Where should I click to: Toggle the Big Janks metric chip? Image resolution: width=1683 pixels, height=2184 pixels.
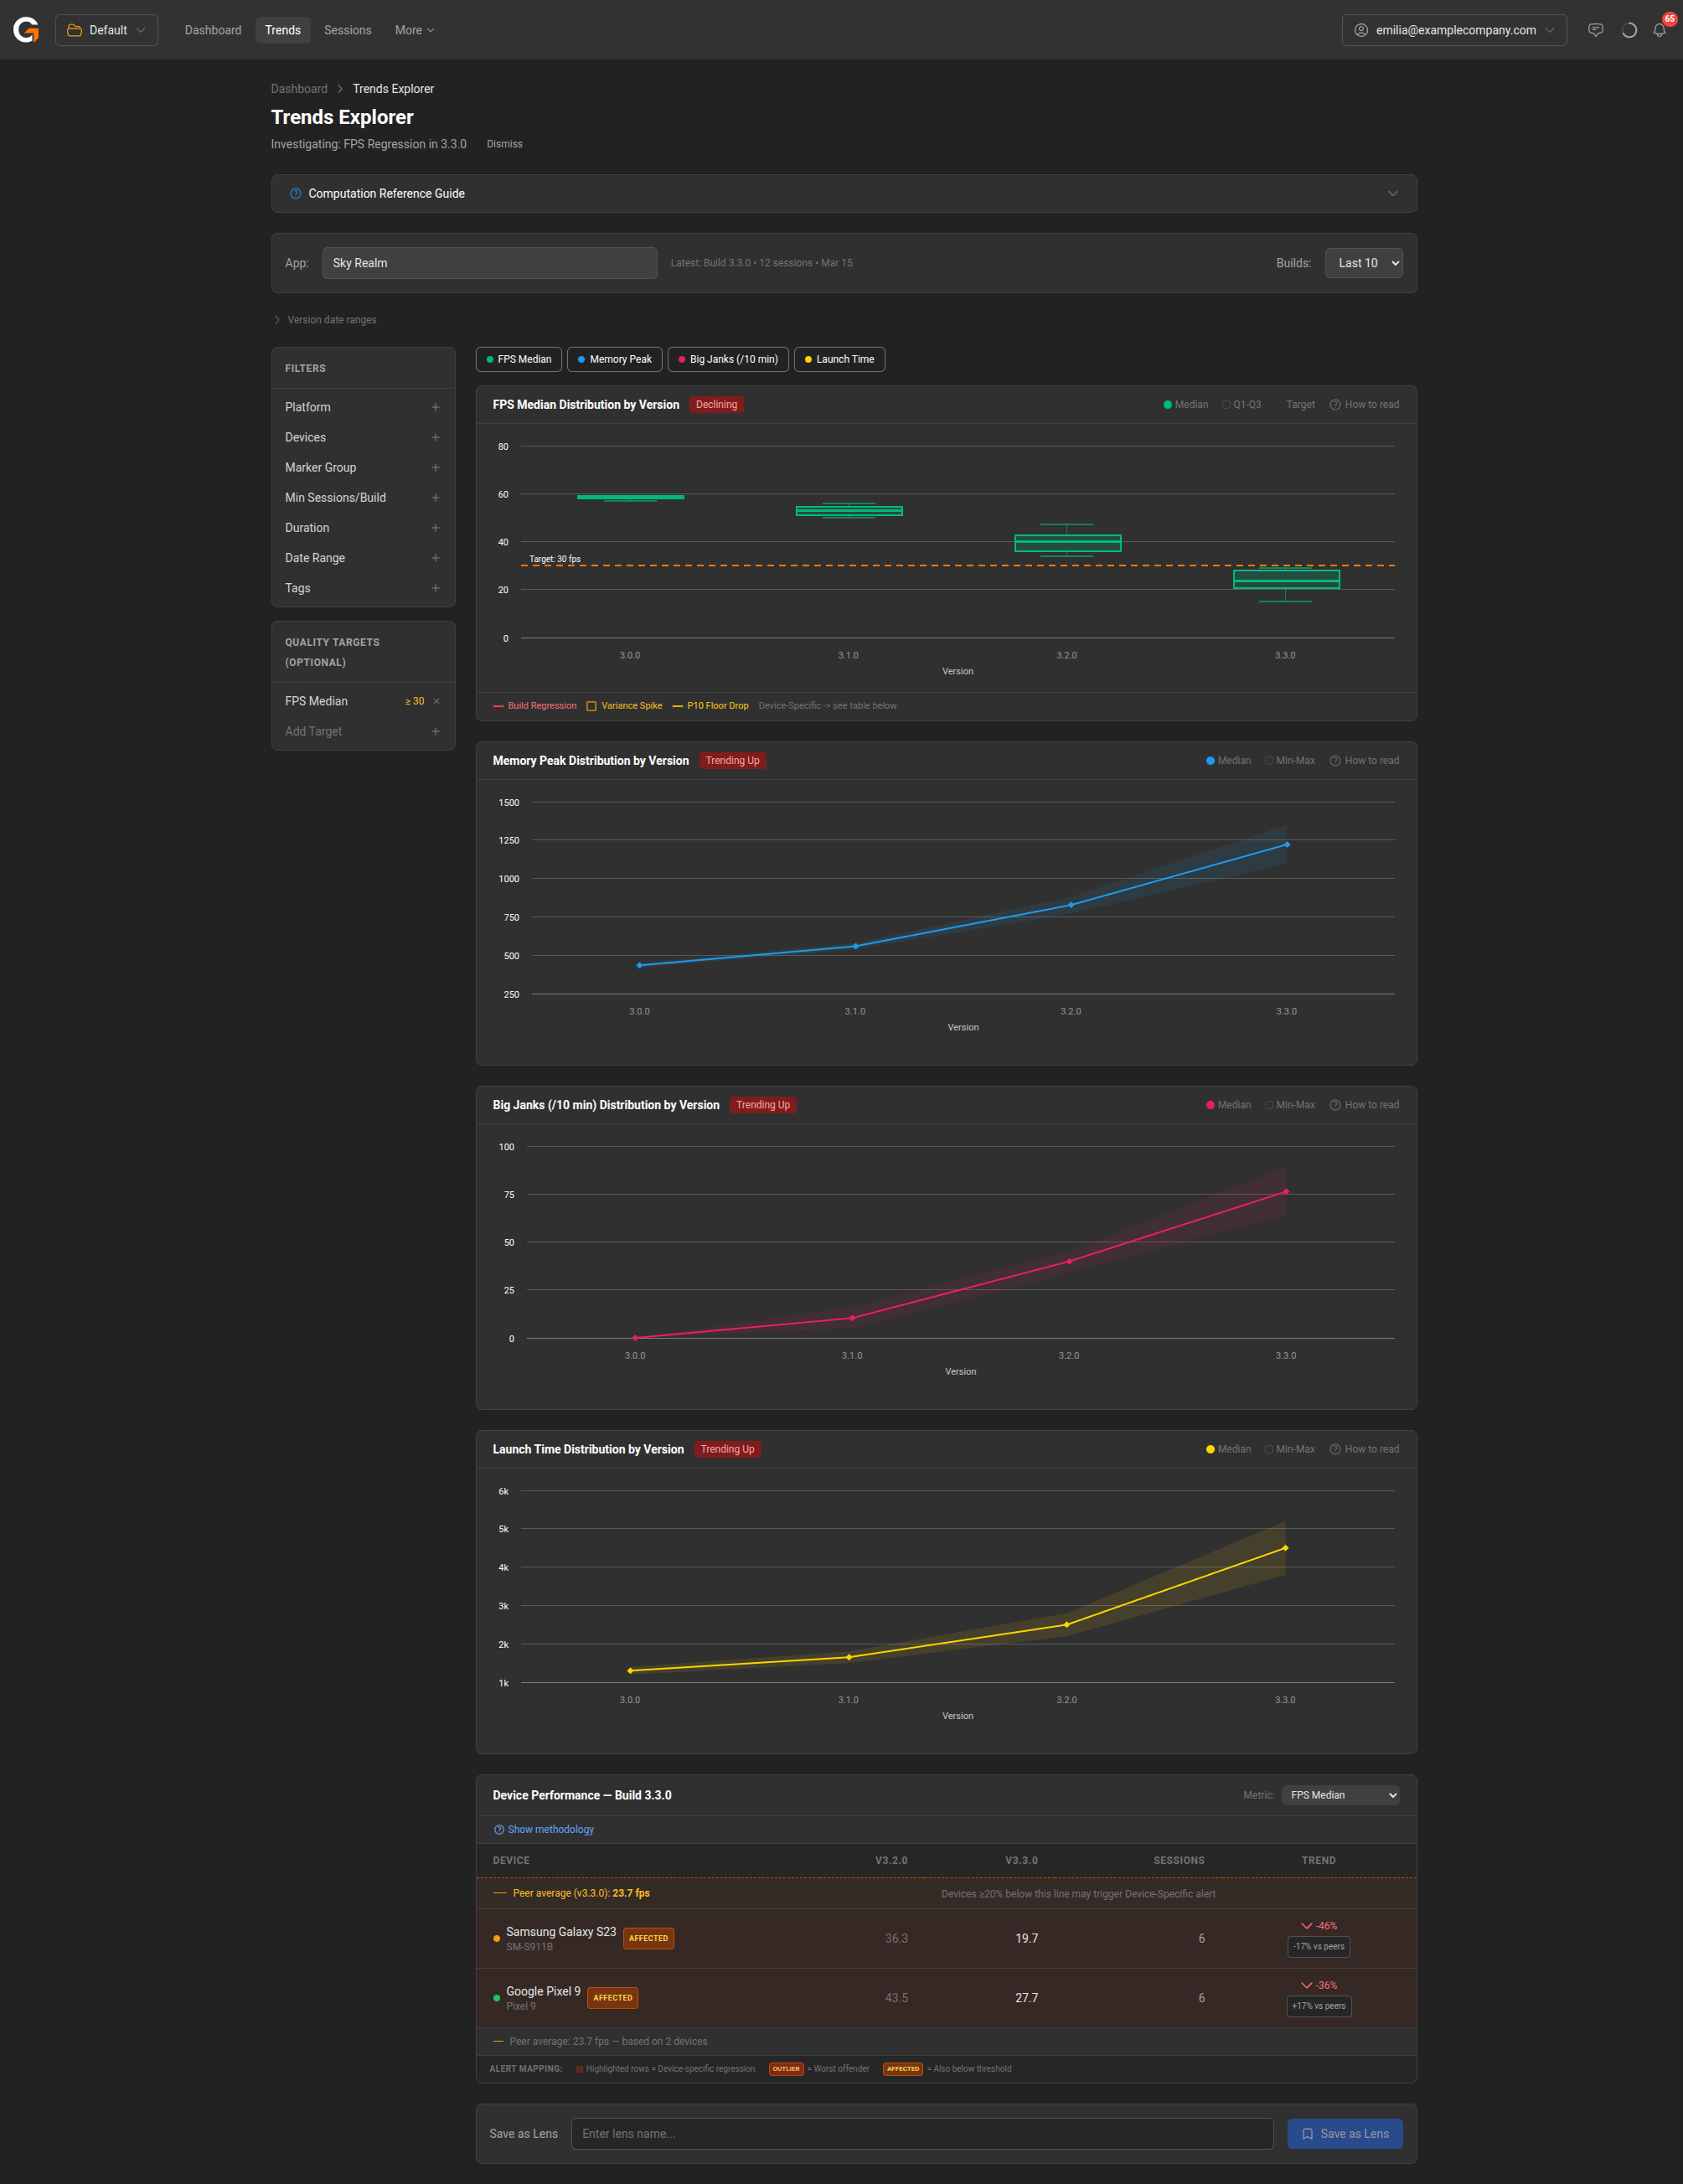pos(727,359)
